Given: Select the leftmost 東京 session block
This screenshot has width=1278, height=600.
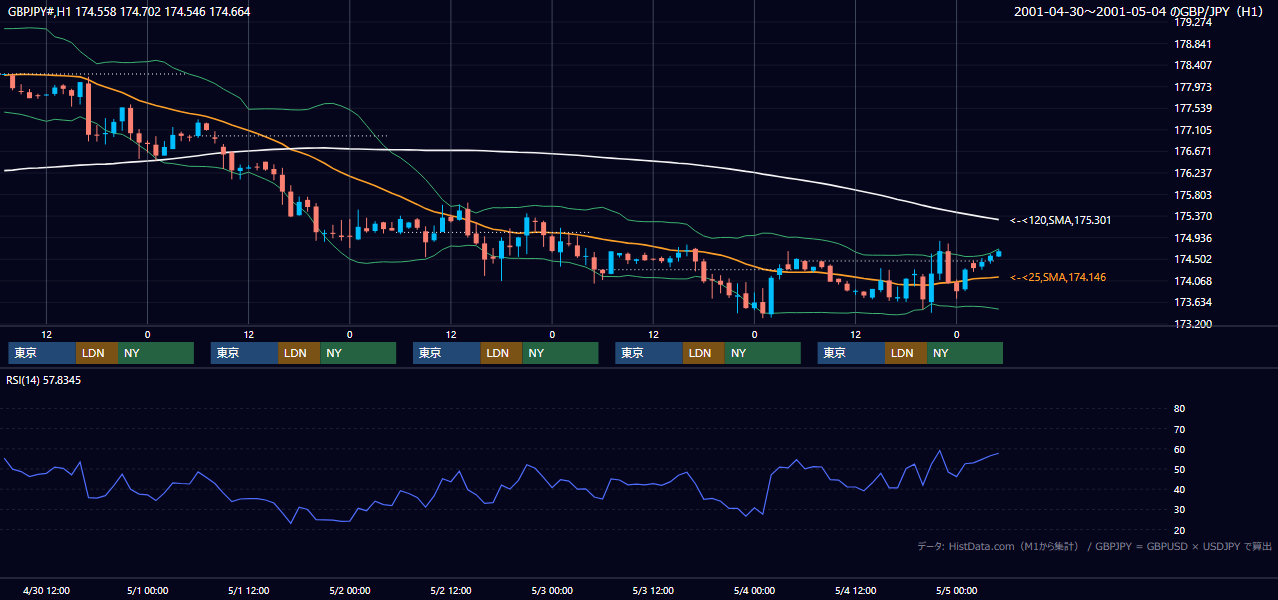Looking at the screenshot, I should coord(42,353).
